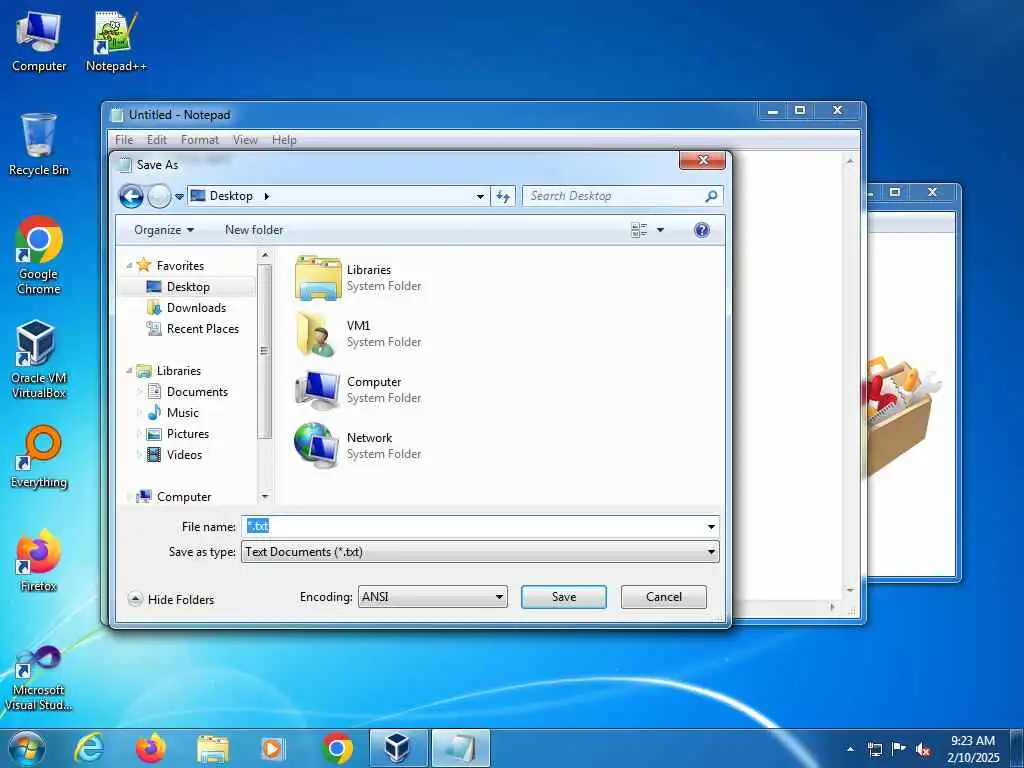Select Downloads under Favorites
Image resolution: width=1024 pixels, height=768 pixels.
(196, 308)
